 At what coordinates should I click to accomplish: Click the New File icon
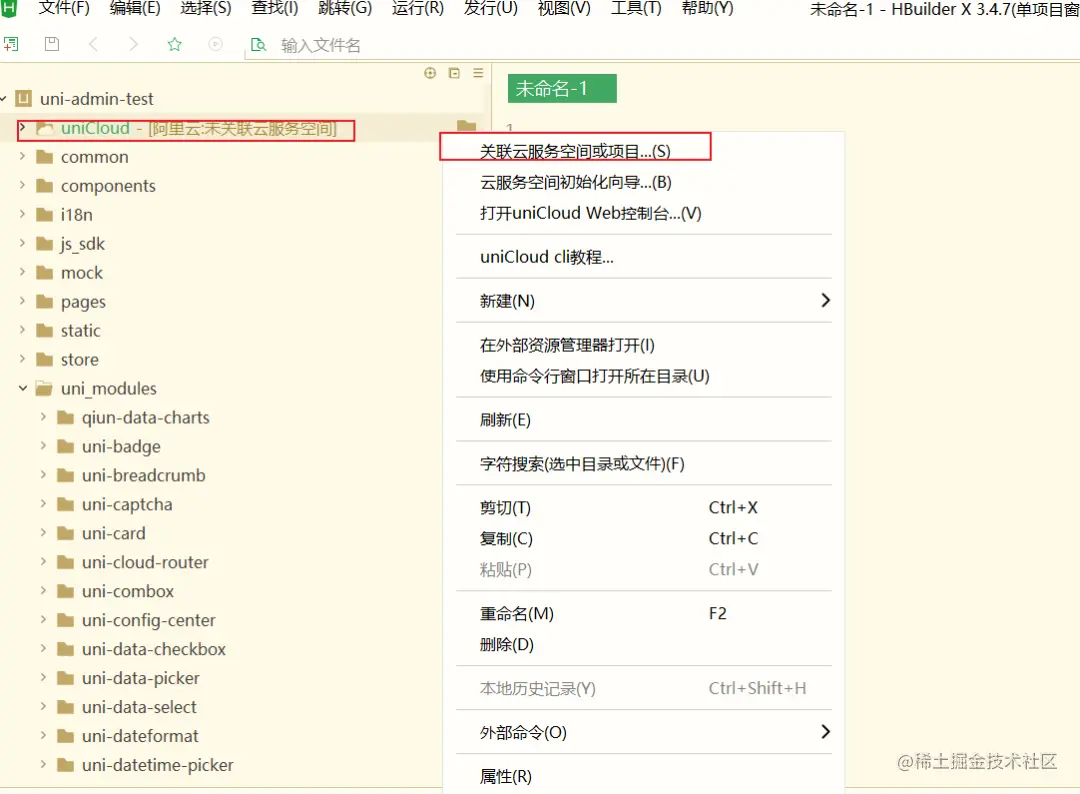13,44
